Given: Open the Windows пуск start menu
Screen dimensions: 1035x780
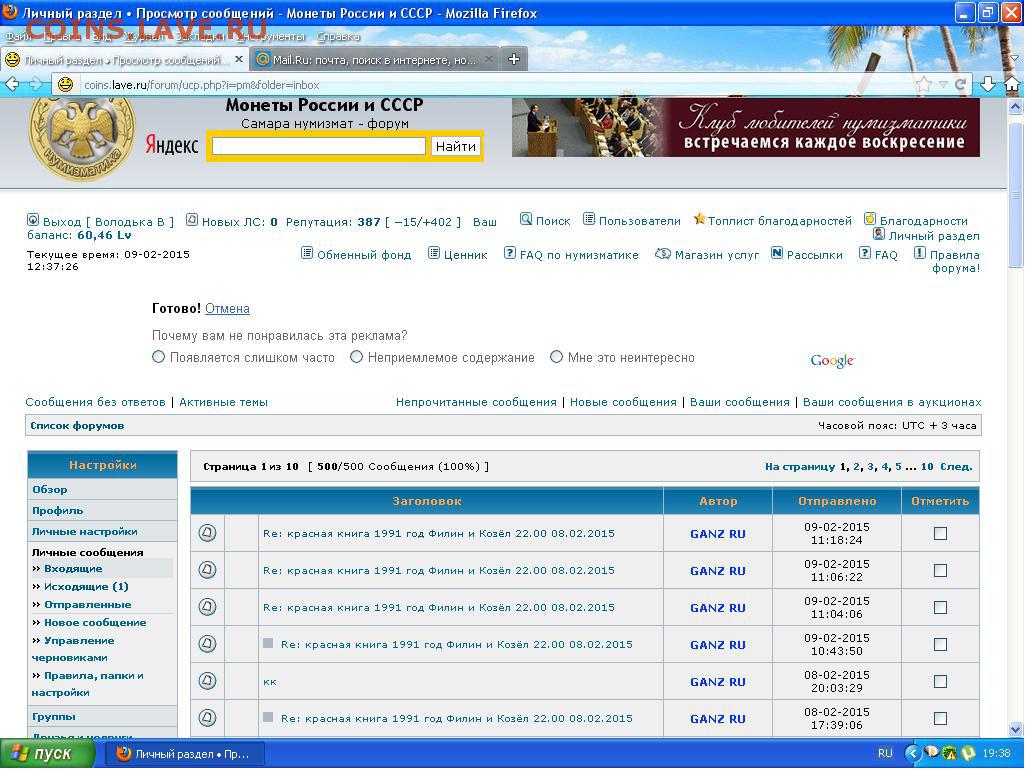Looking at the screenshot, I should (48, 753).
